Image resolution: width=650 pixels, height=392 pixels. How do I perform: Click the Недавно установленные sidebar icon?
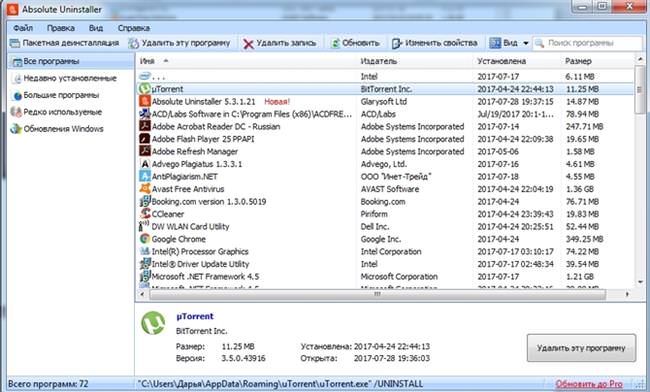17,79
